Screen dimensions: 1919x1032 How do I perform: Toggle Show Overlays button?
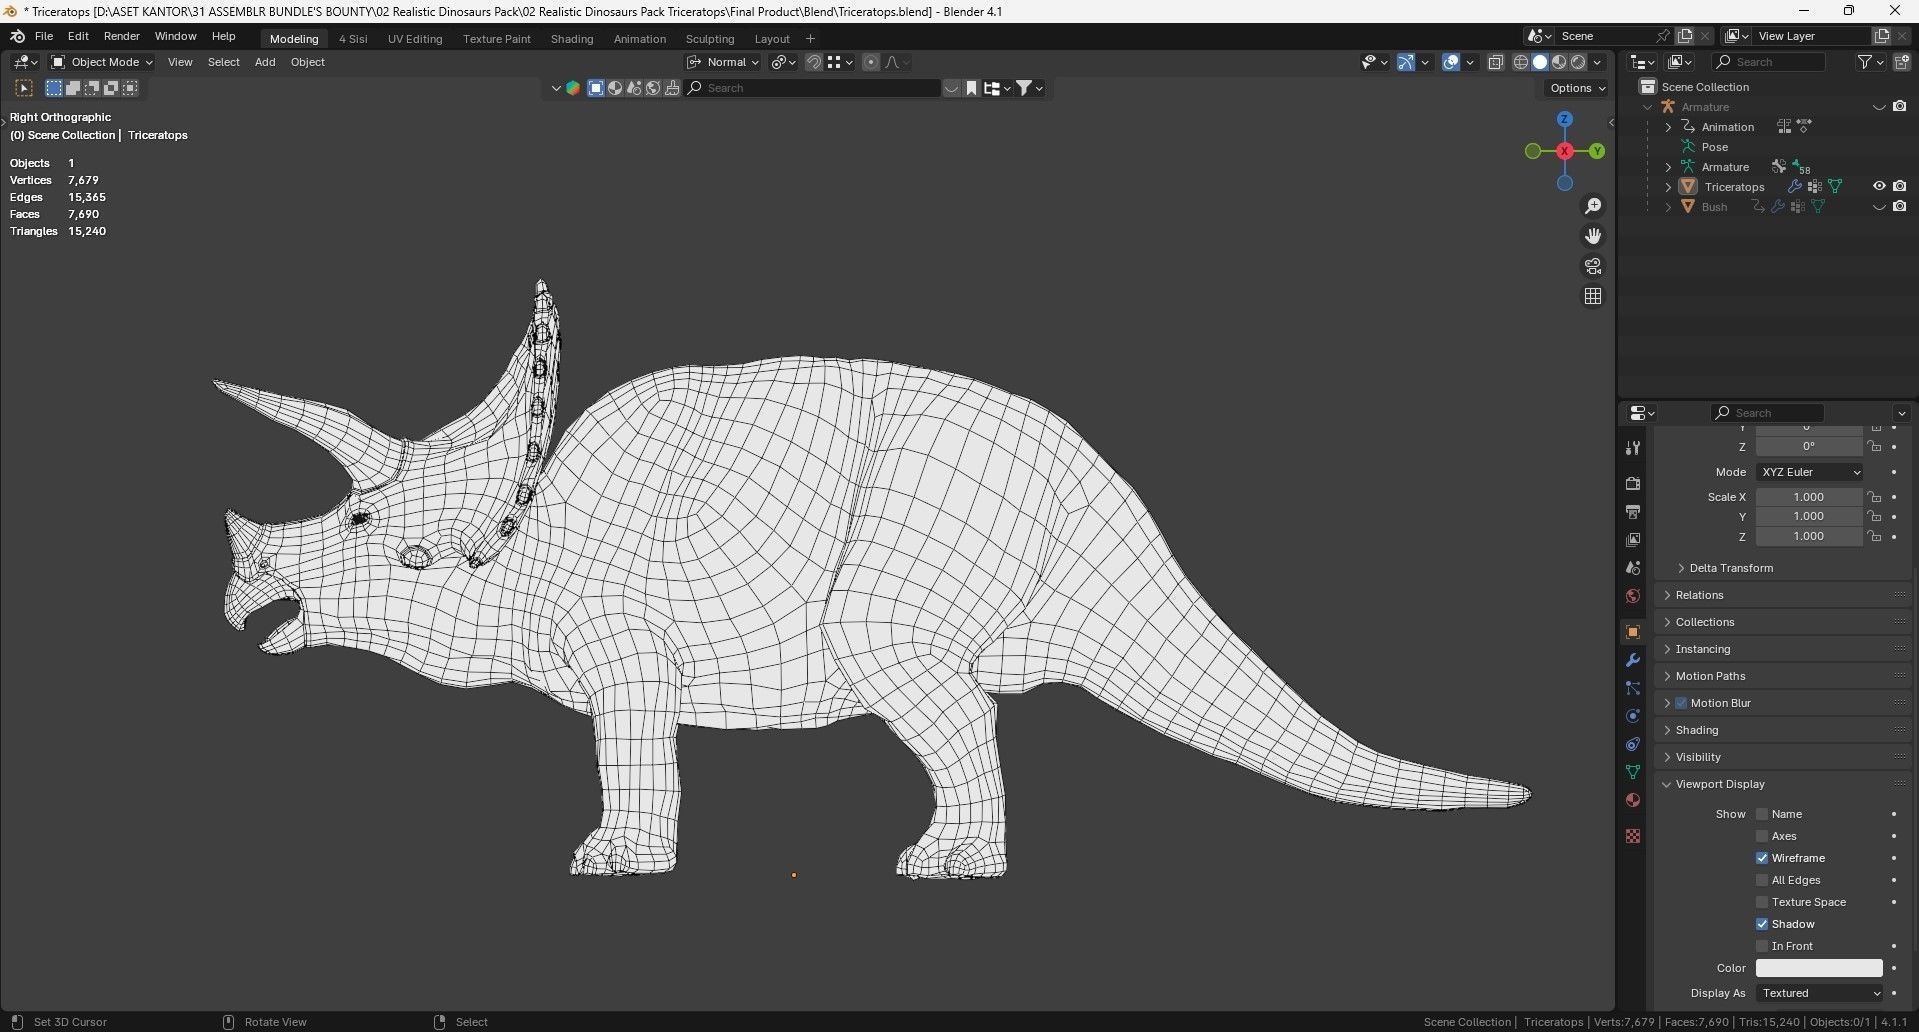click(1451, 62)
